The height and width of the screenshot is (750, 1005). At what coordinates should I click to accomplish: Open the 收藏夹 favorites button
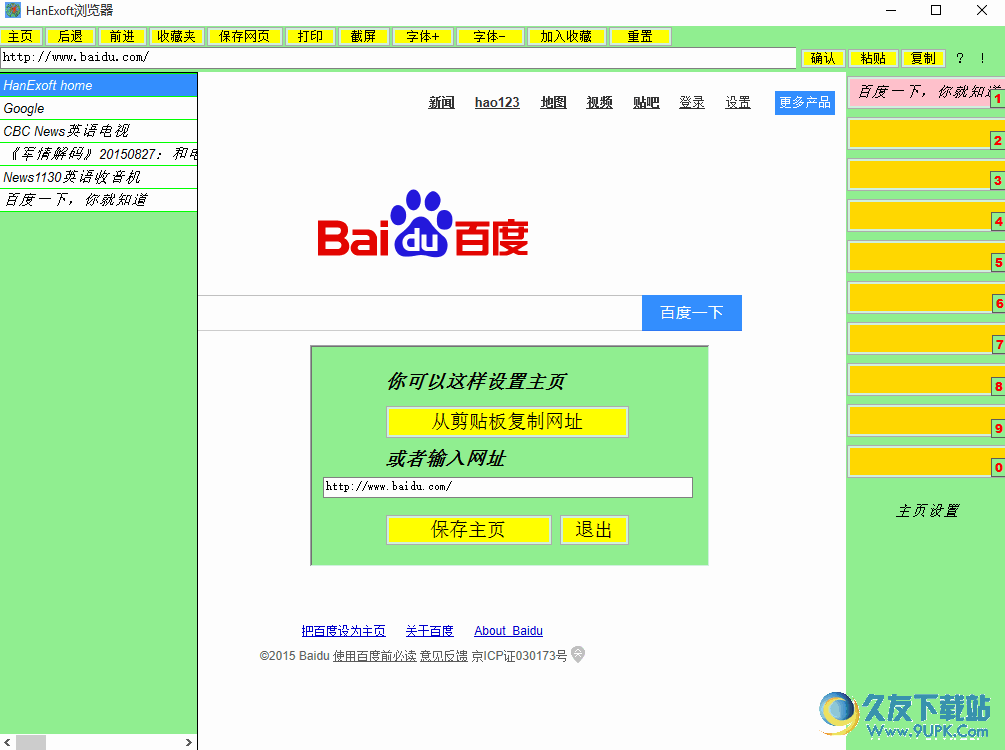coord(176,37)
